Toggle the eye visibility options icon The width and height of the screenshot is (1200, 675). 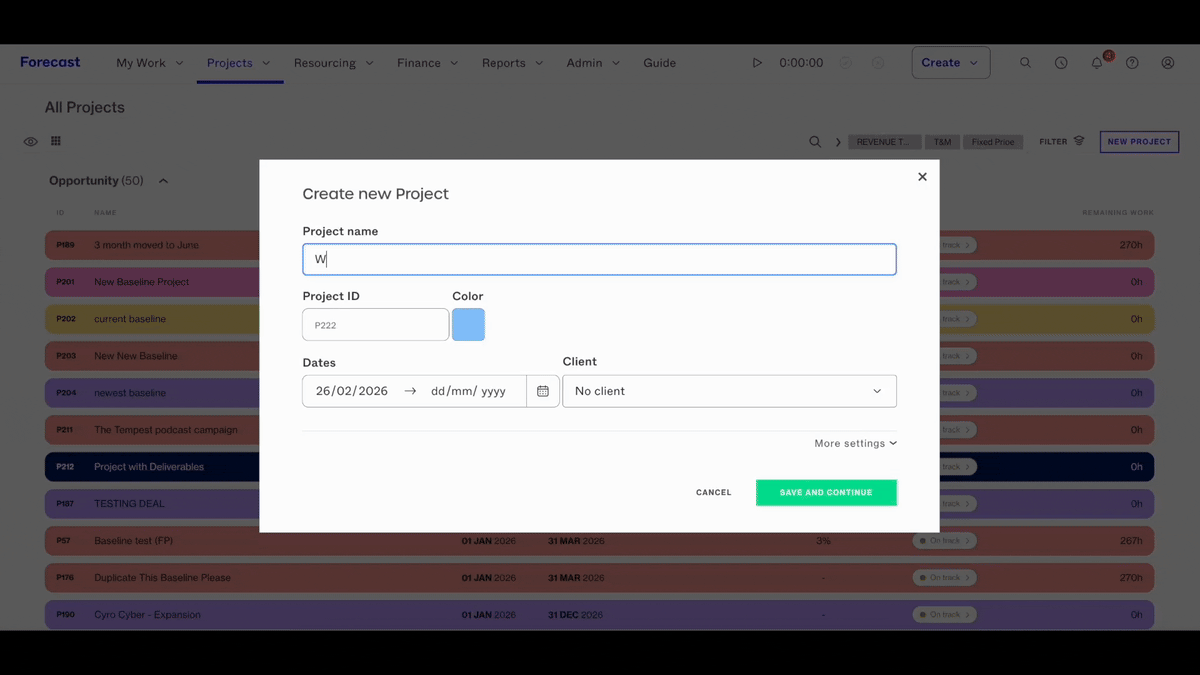31,142
